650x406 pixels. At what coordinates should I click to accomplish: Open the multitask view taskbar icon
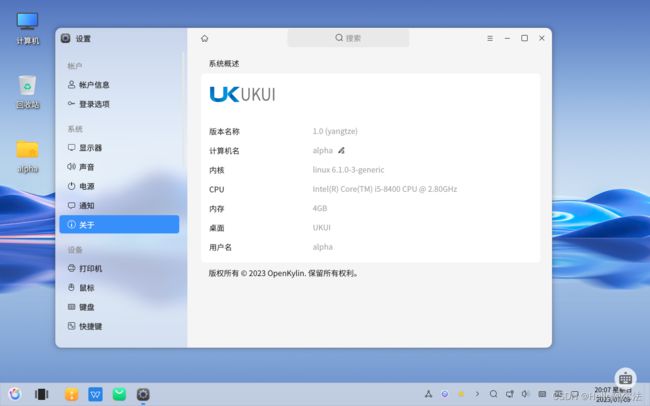pyautogui.click(x=41, y=394)
